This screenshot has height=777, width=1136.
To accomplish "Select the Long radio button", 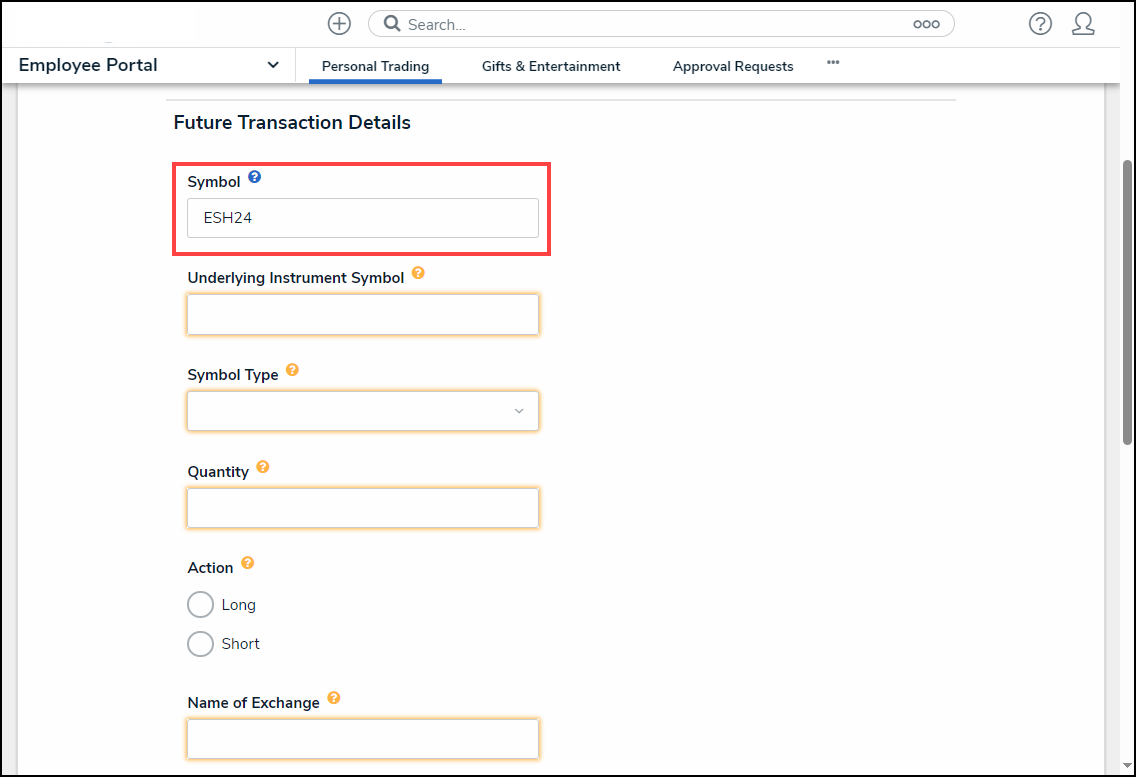I will 201,605.
